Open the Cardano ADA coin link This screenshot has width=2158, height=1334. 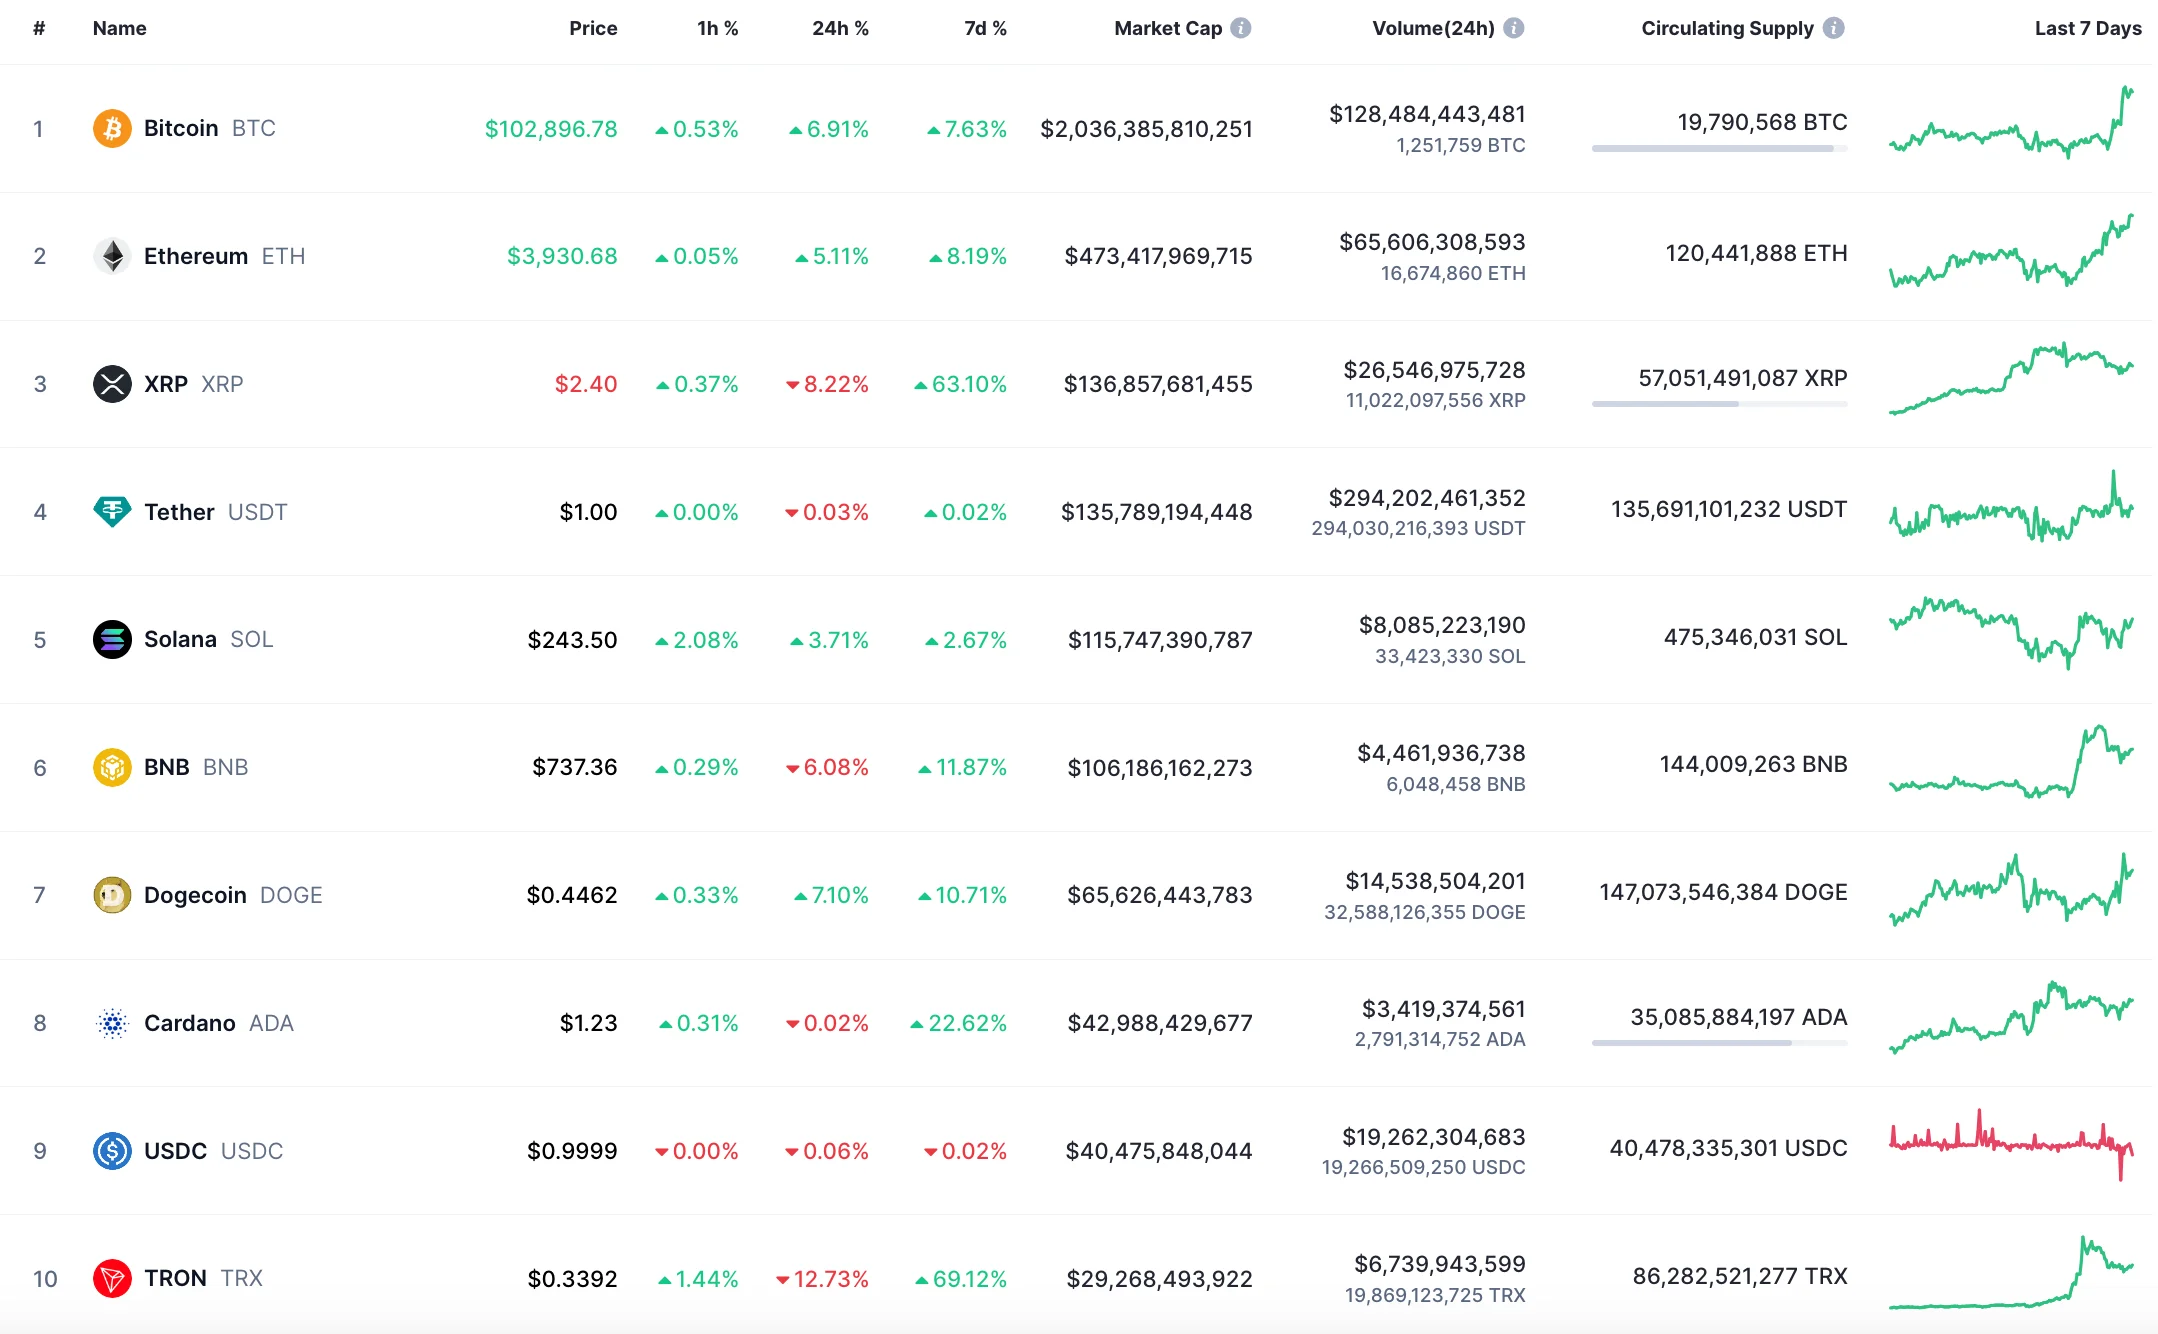click(x=190, y=1023)
